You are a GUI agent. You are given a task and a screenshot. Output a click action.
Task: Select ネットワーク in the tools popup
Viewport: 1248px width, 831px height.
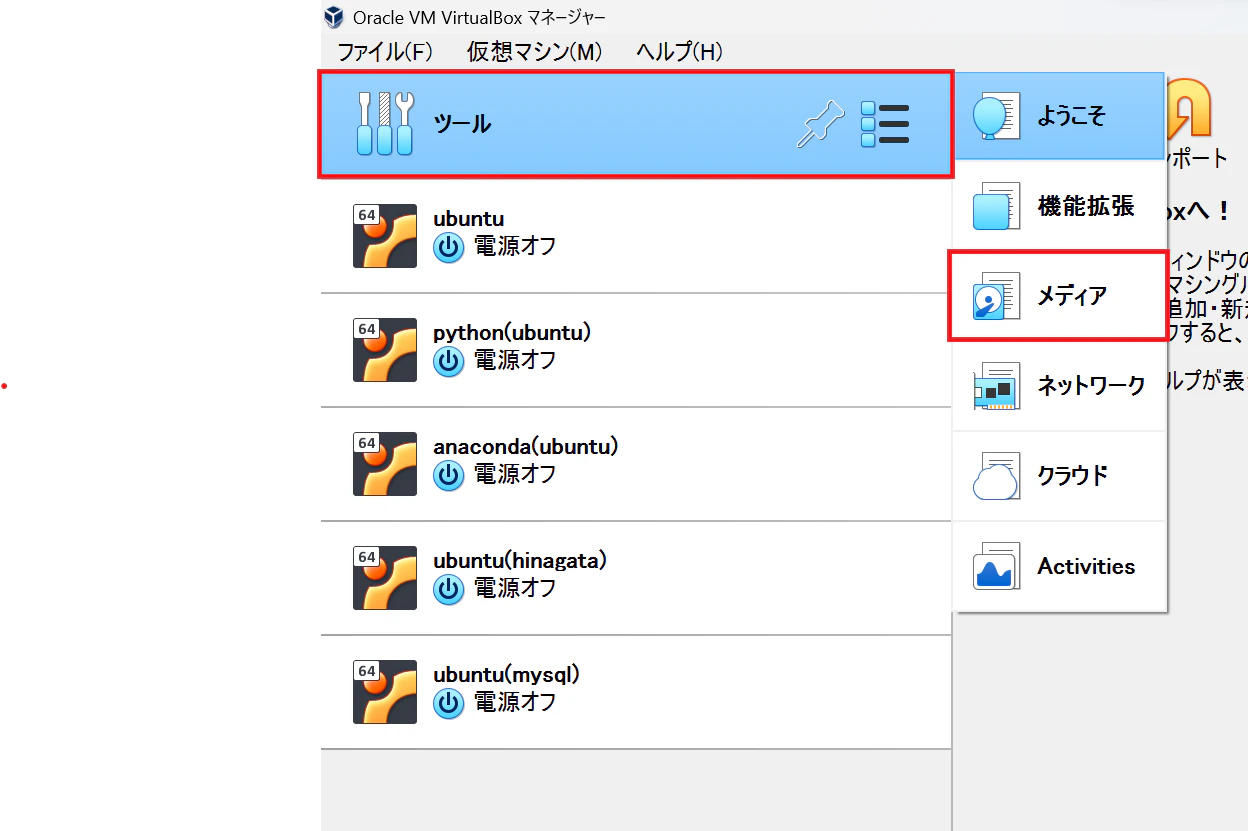(1060, 386)
